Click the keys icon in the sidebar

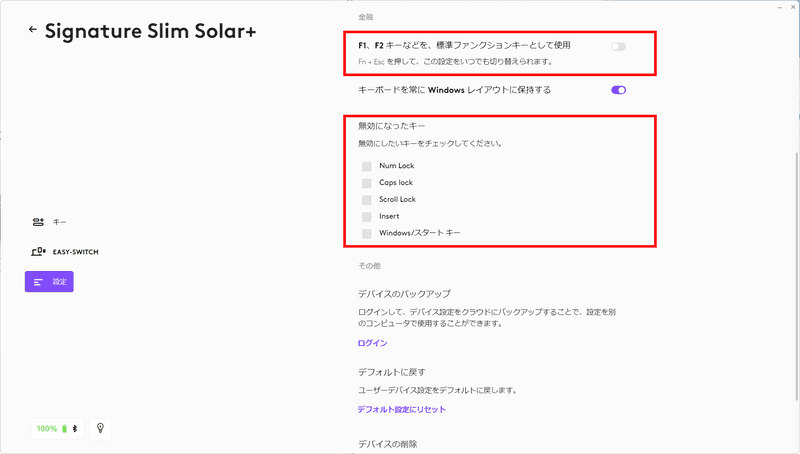tap(38, 222)
